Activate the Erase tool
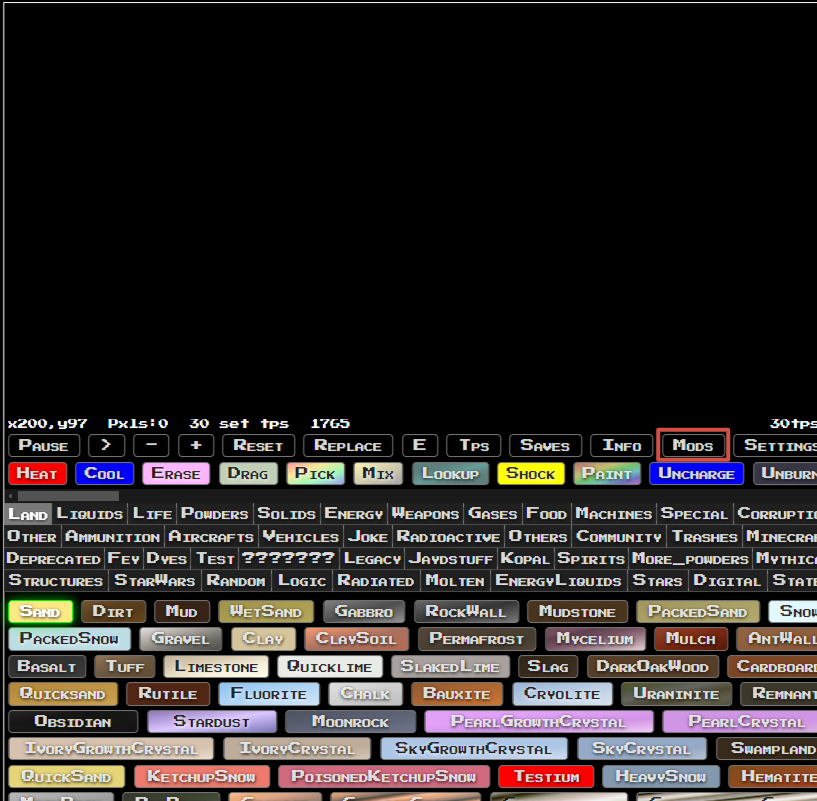Screen dimensions: 817x801 176,474
